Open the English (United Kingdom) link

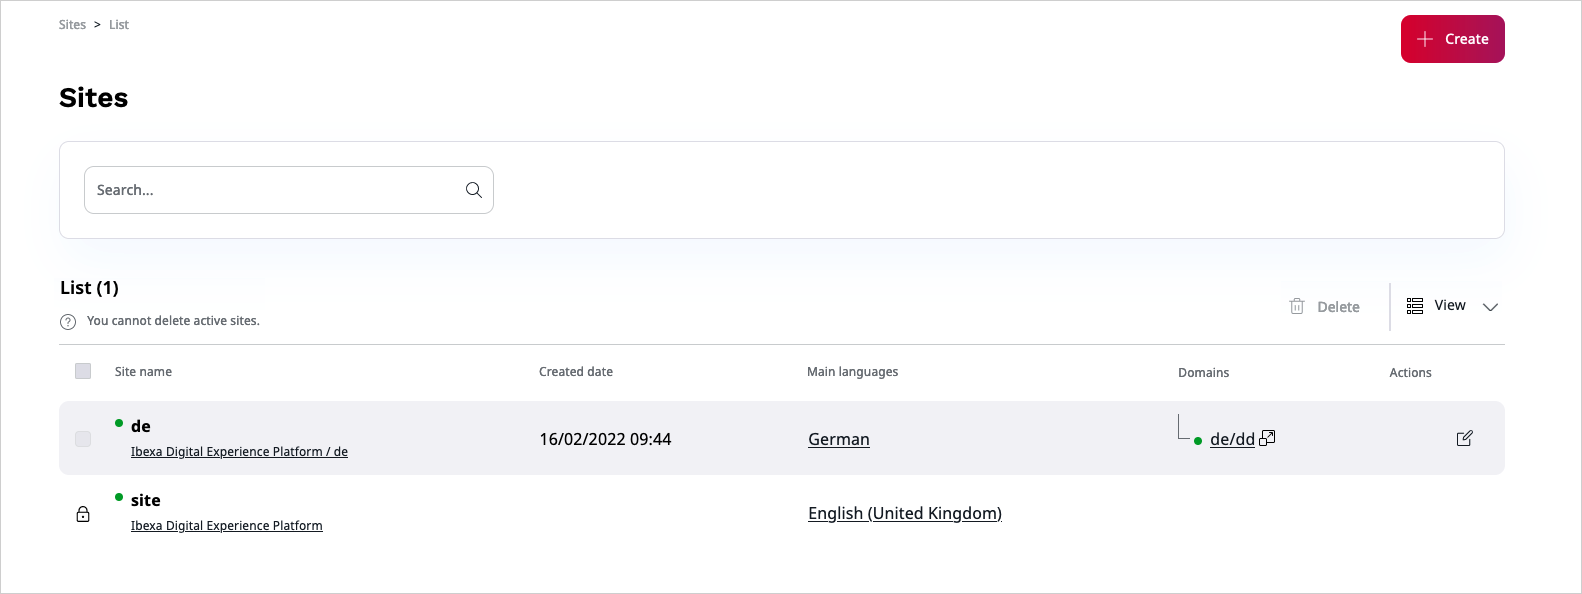(904, 513)
